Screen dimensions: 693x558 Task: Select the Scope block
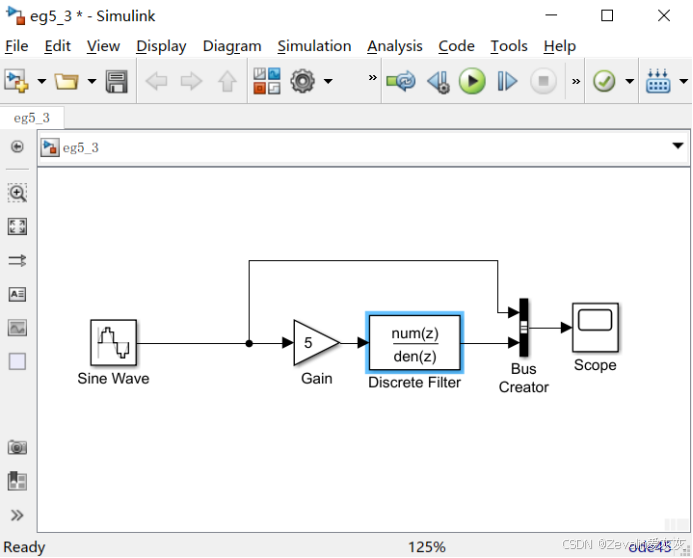[595, 327]
